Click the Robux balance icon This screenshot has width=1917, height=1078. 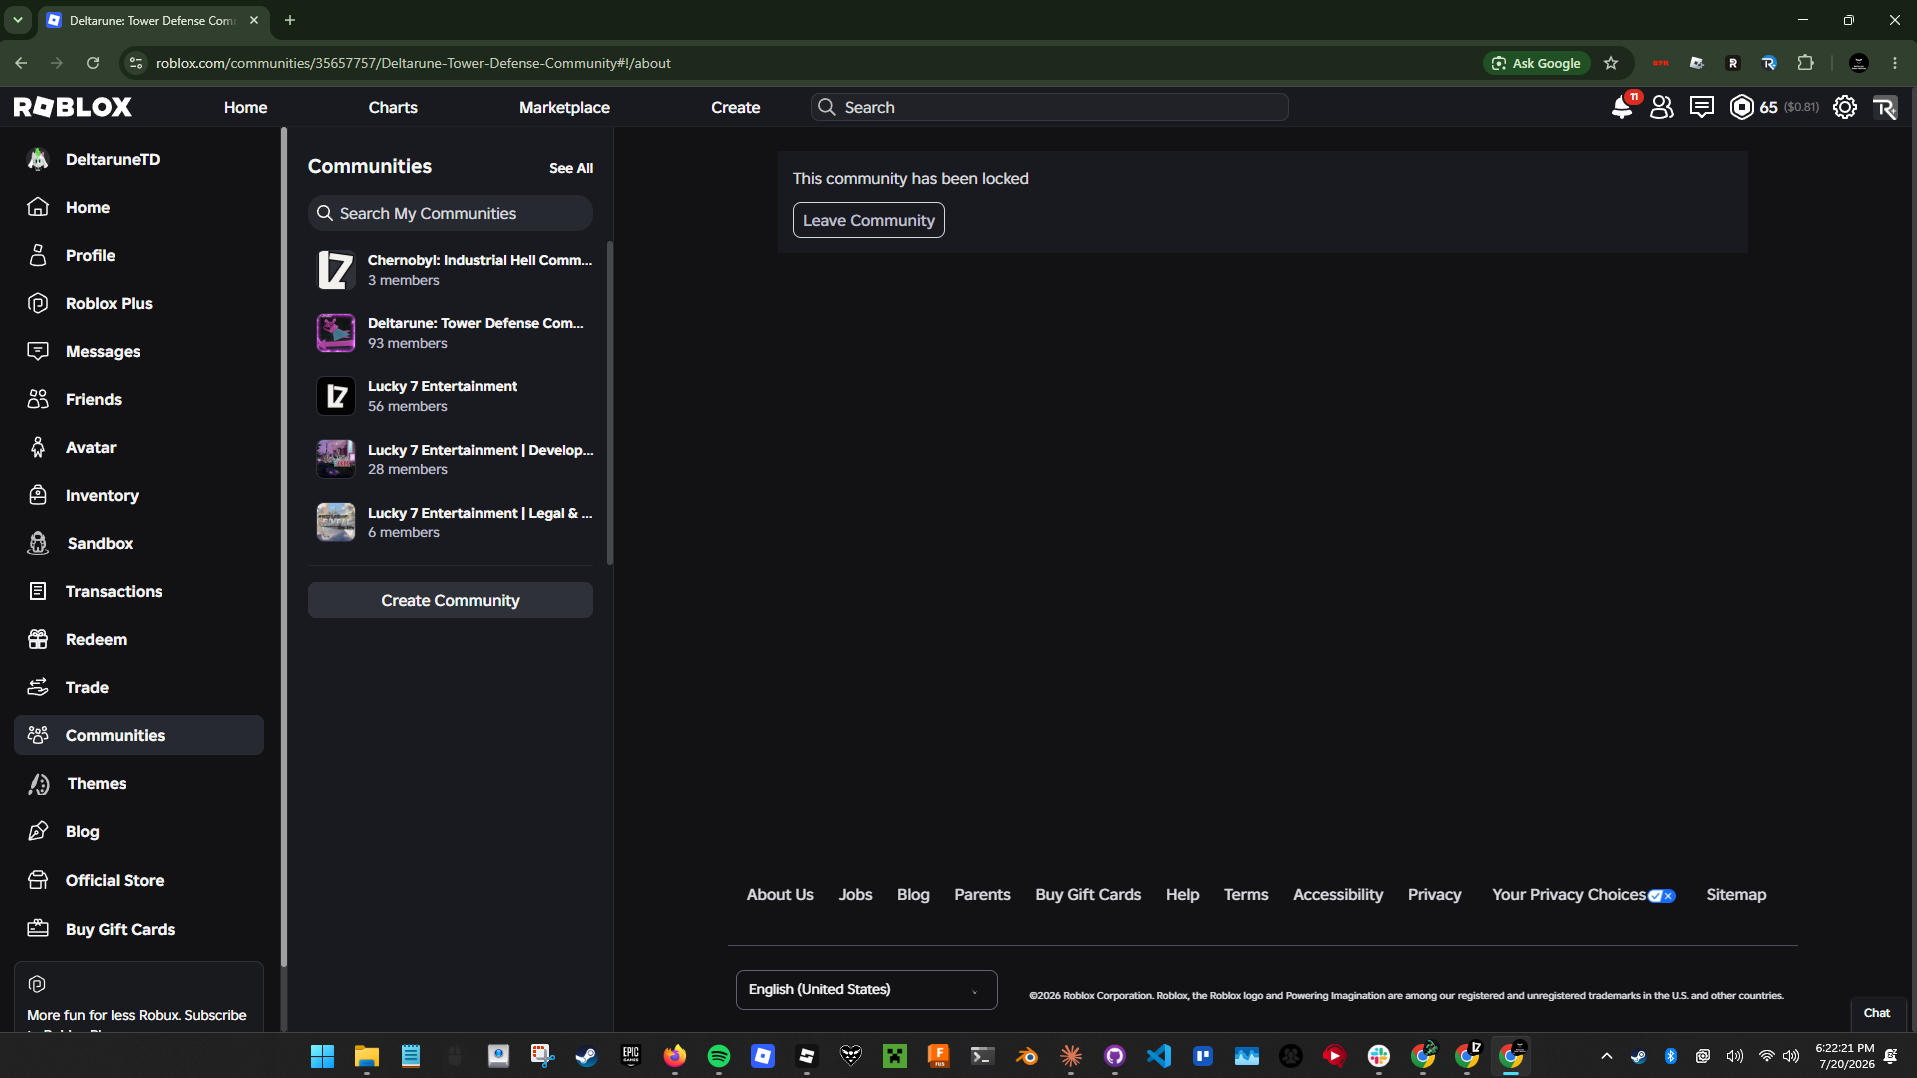[x=1742, y=107]
